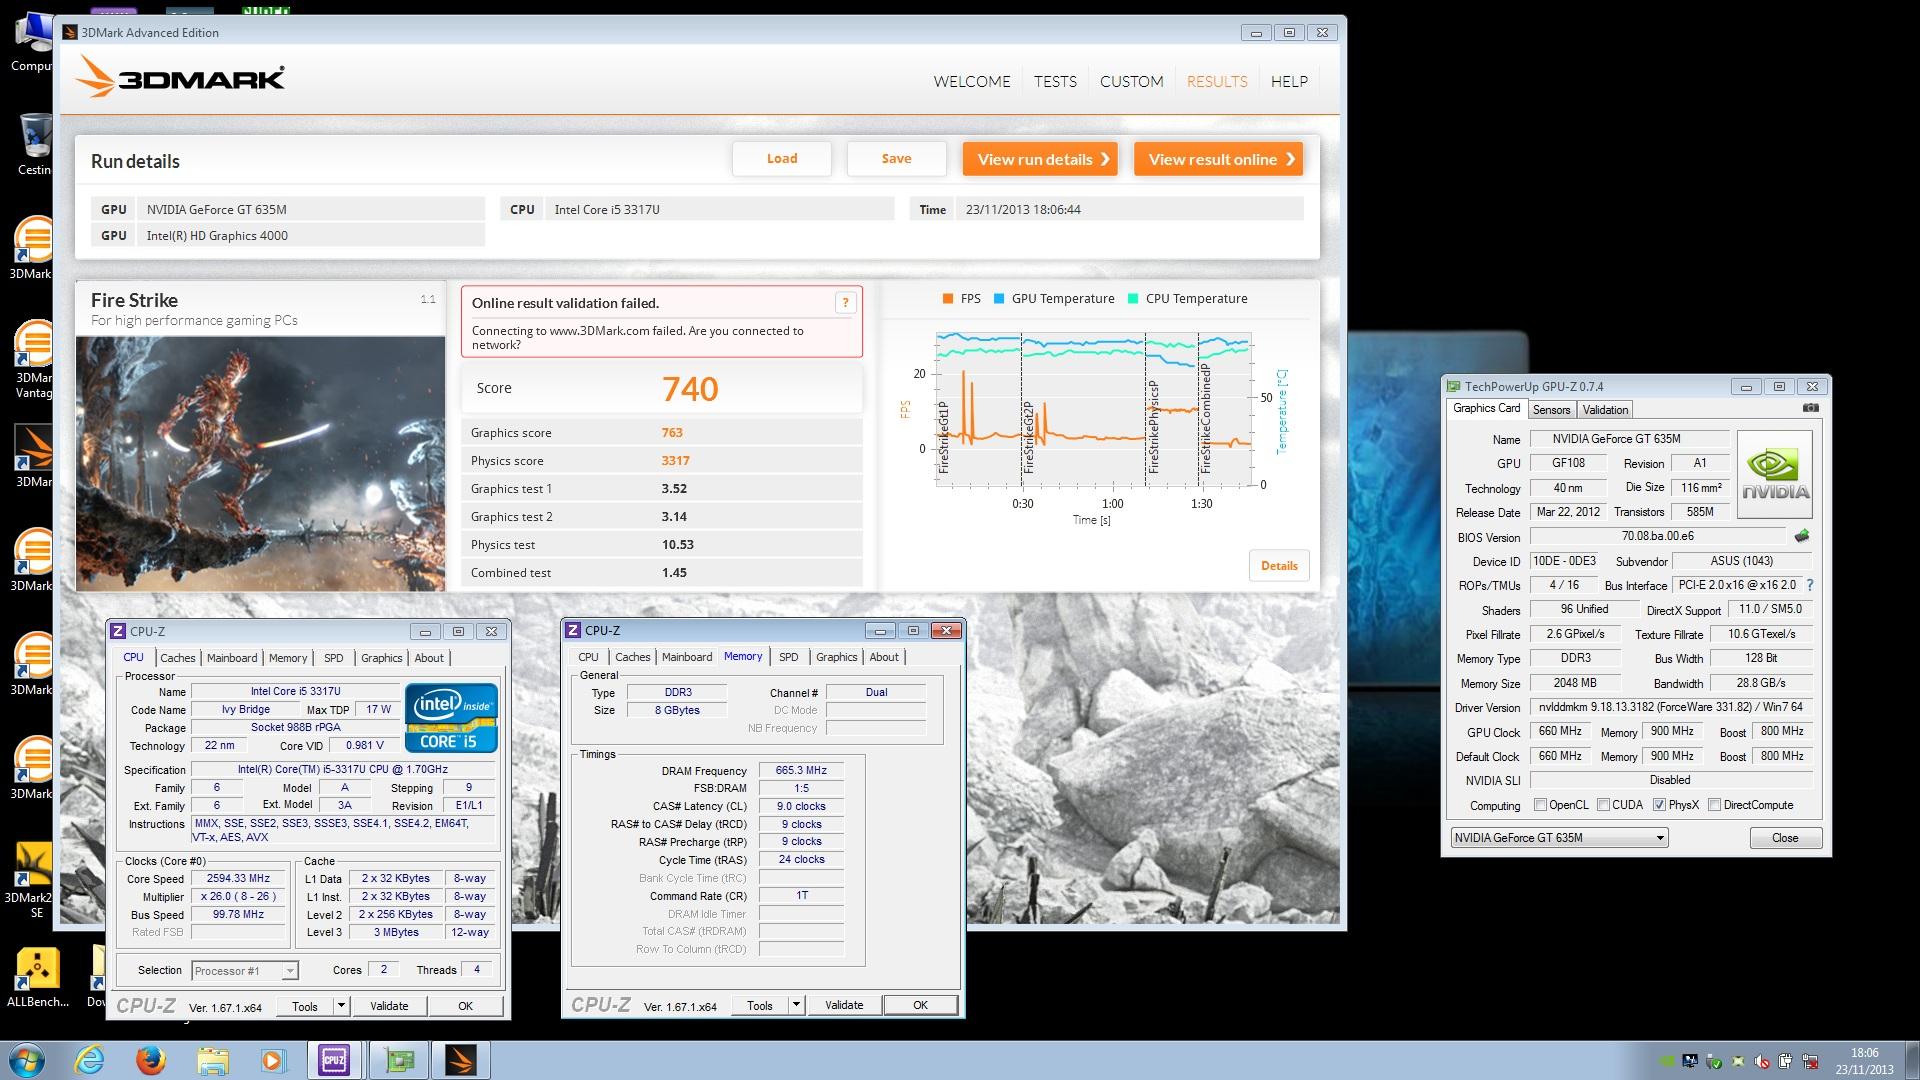This screenshot has width=1920, height=1080.
Task: Click the camera screenshot icon in GPU-Z
Action: tap(1810, 408)
